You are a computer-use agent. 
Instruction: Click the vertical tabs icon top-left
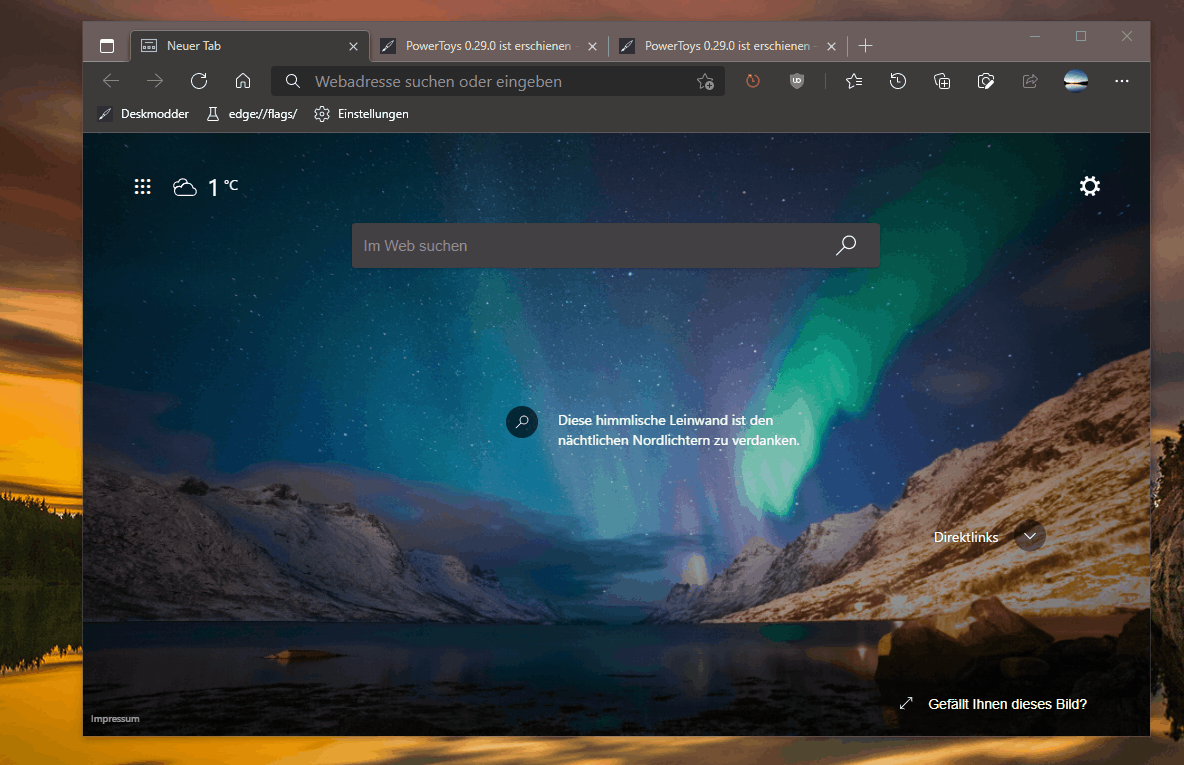(x=107, y=46)
